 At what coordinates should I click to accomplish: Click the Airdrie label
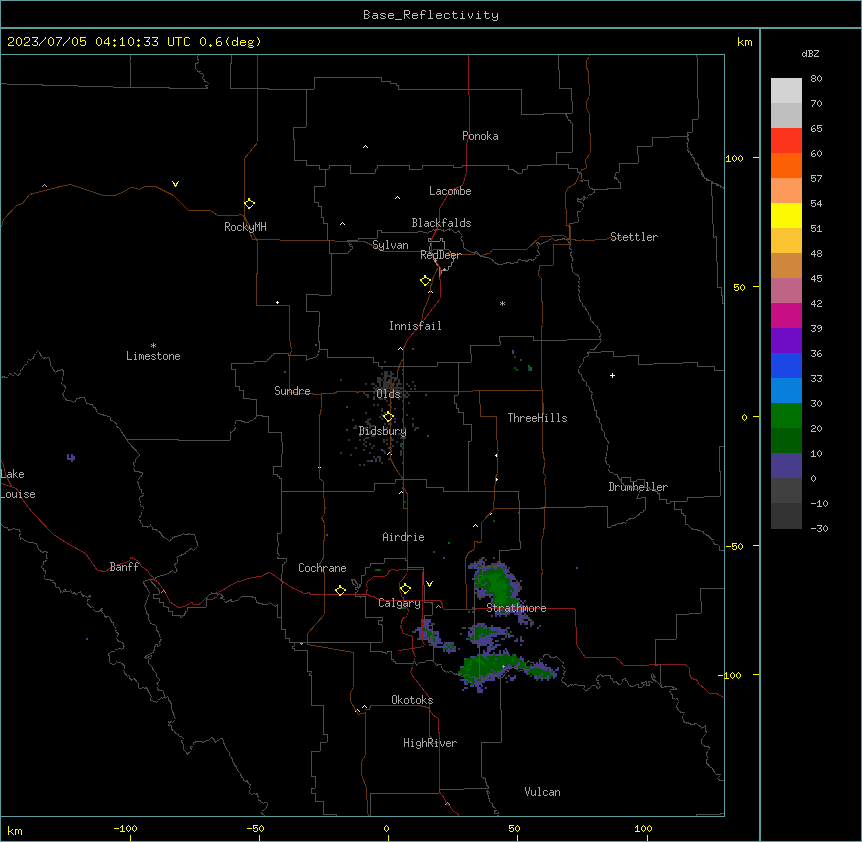click(403, 537)
